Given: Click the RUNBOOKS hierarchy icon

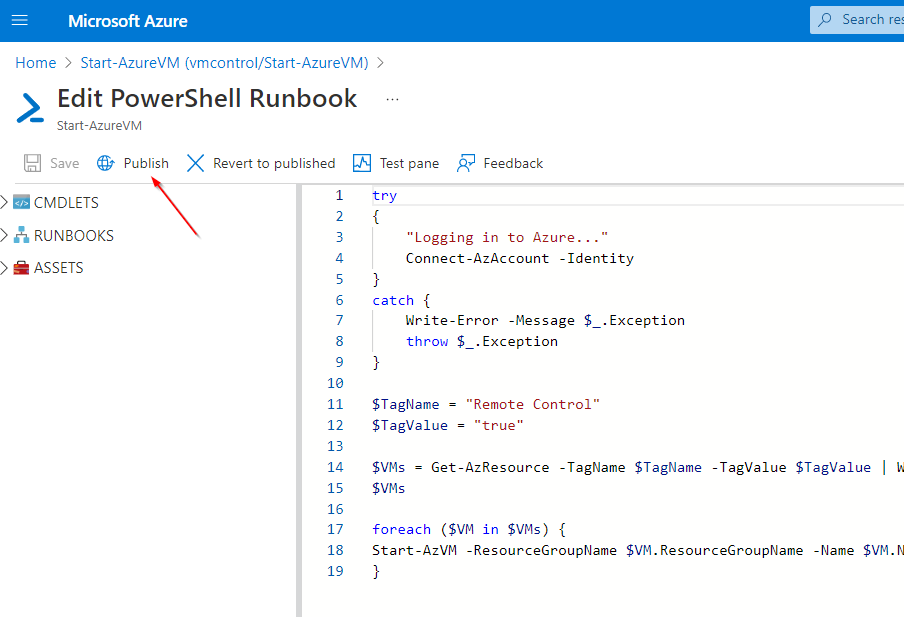Looking at the screenshot, I should 21,235.
